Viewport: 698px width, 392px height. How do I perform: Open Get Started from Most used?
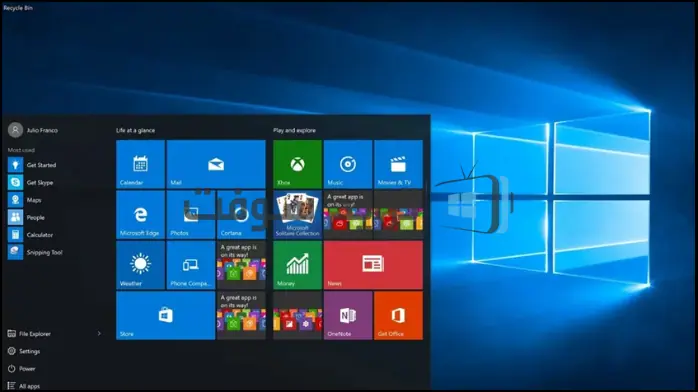[33, 165]
